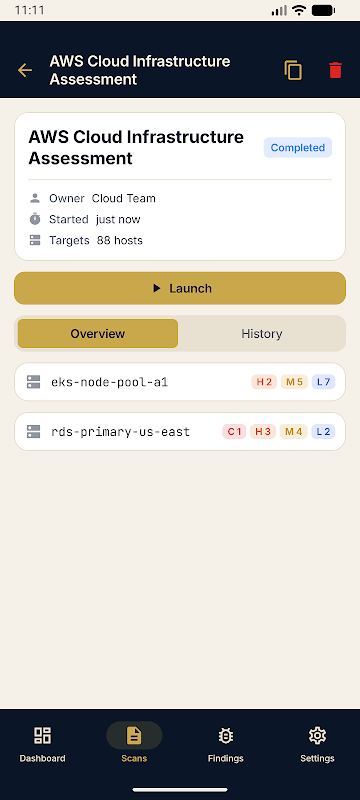Delete the scan via trash icon
The image size is (360, 800).
point(335,70)
